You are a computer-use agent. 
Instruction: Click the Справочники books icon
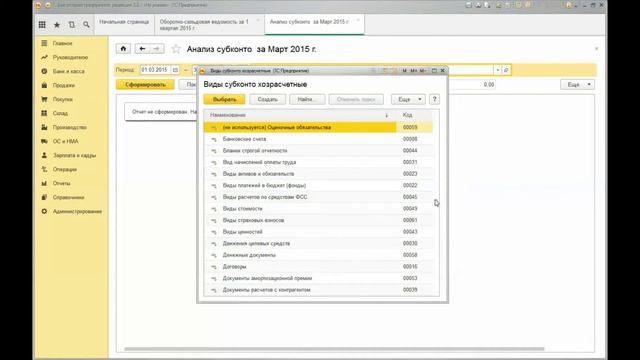(44, 198)
